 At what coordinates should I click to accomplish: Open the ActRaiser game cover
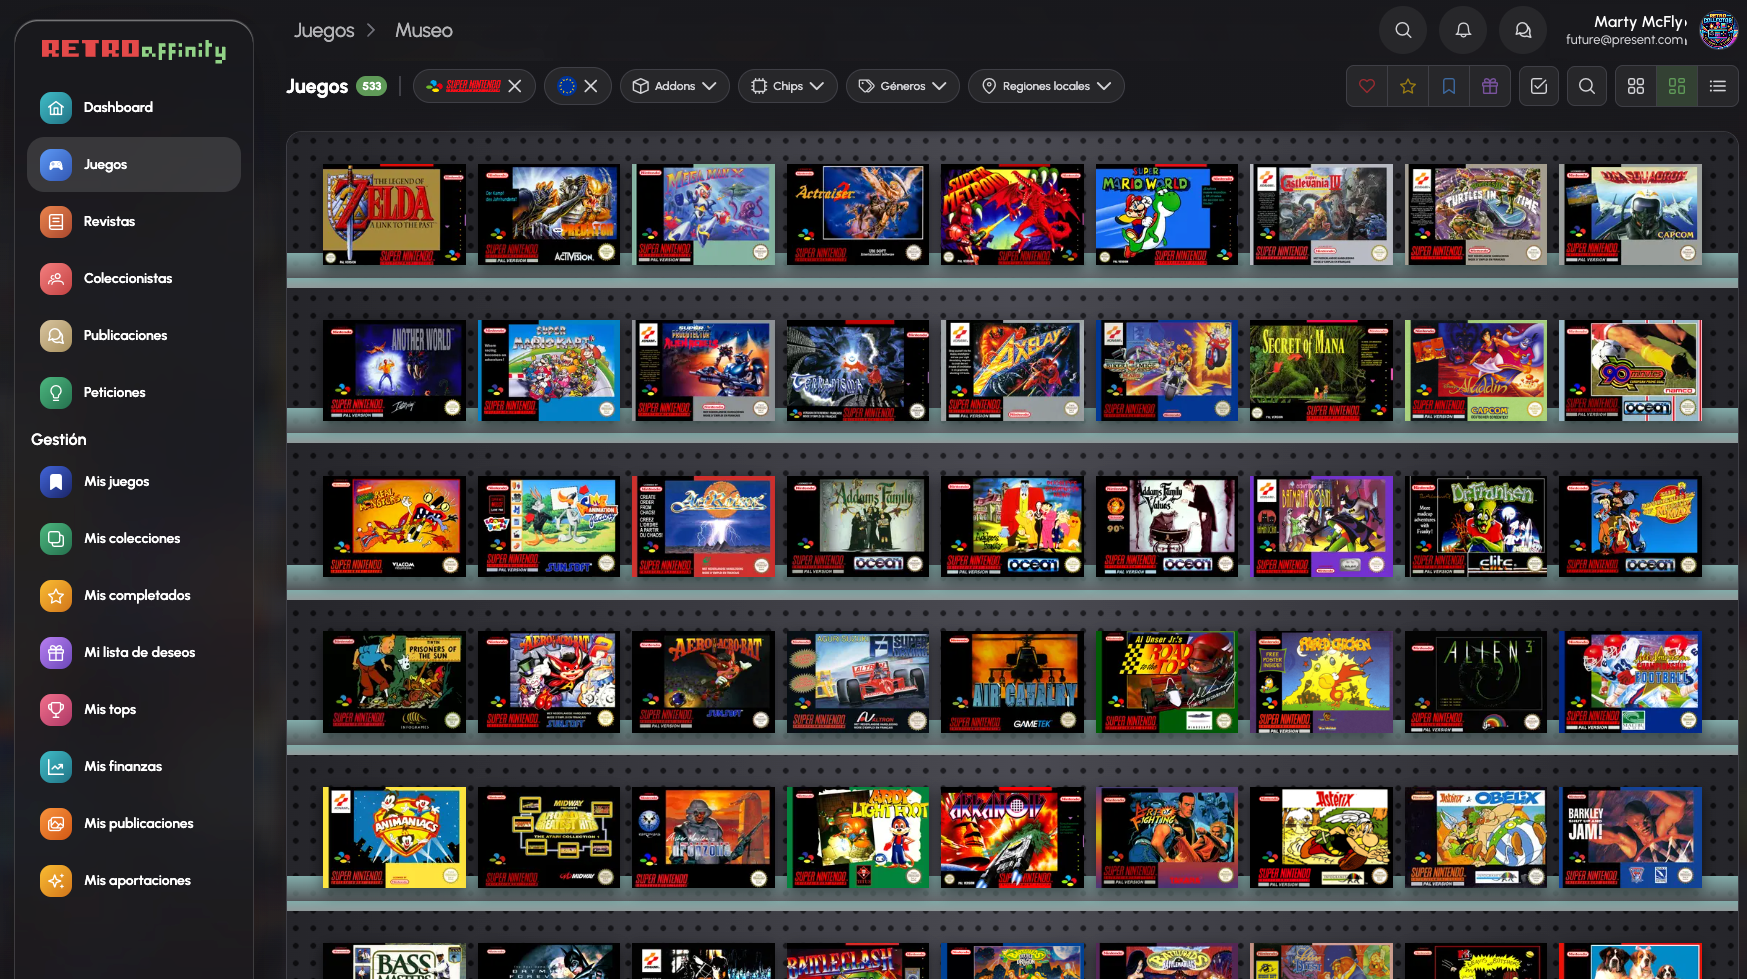point(858,215)
